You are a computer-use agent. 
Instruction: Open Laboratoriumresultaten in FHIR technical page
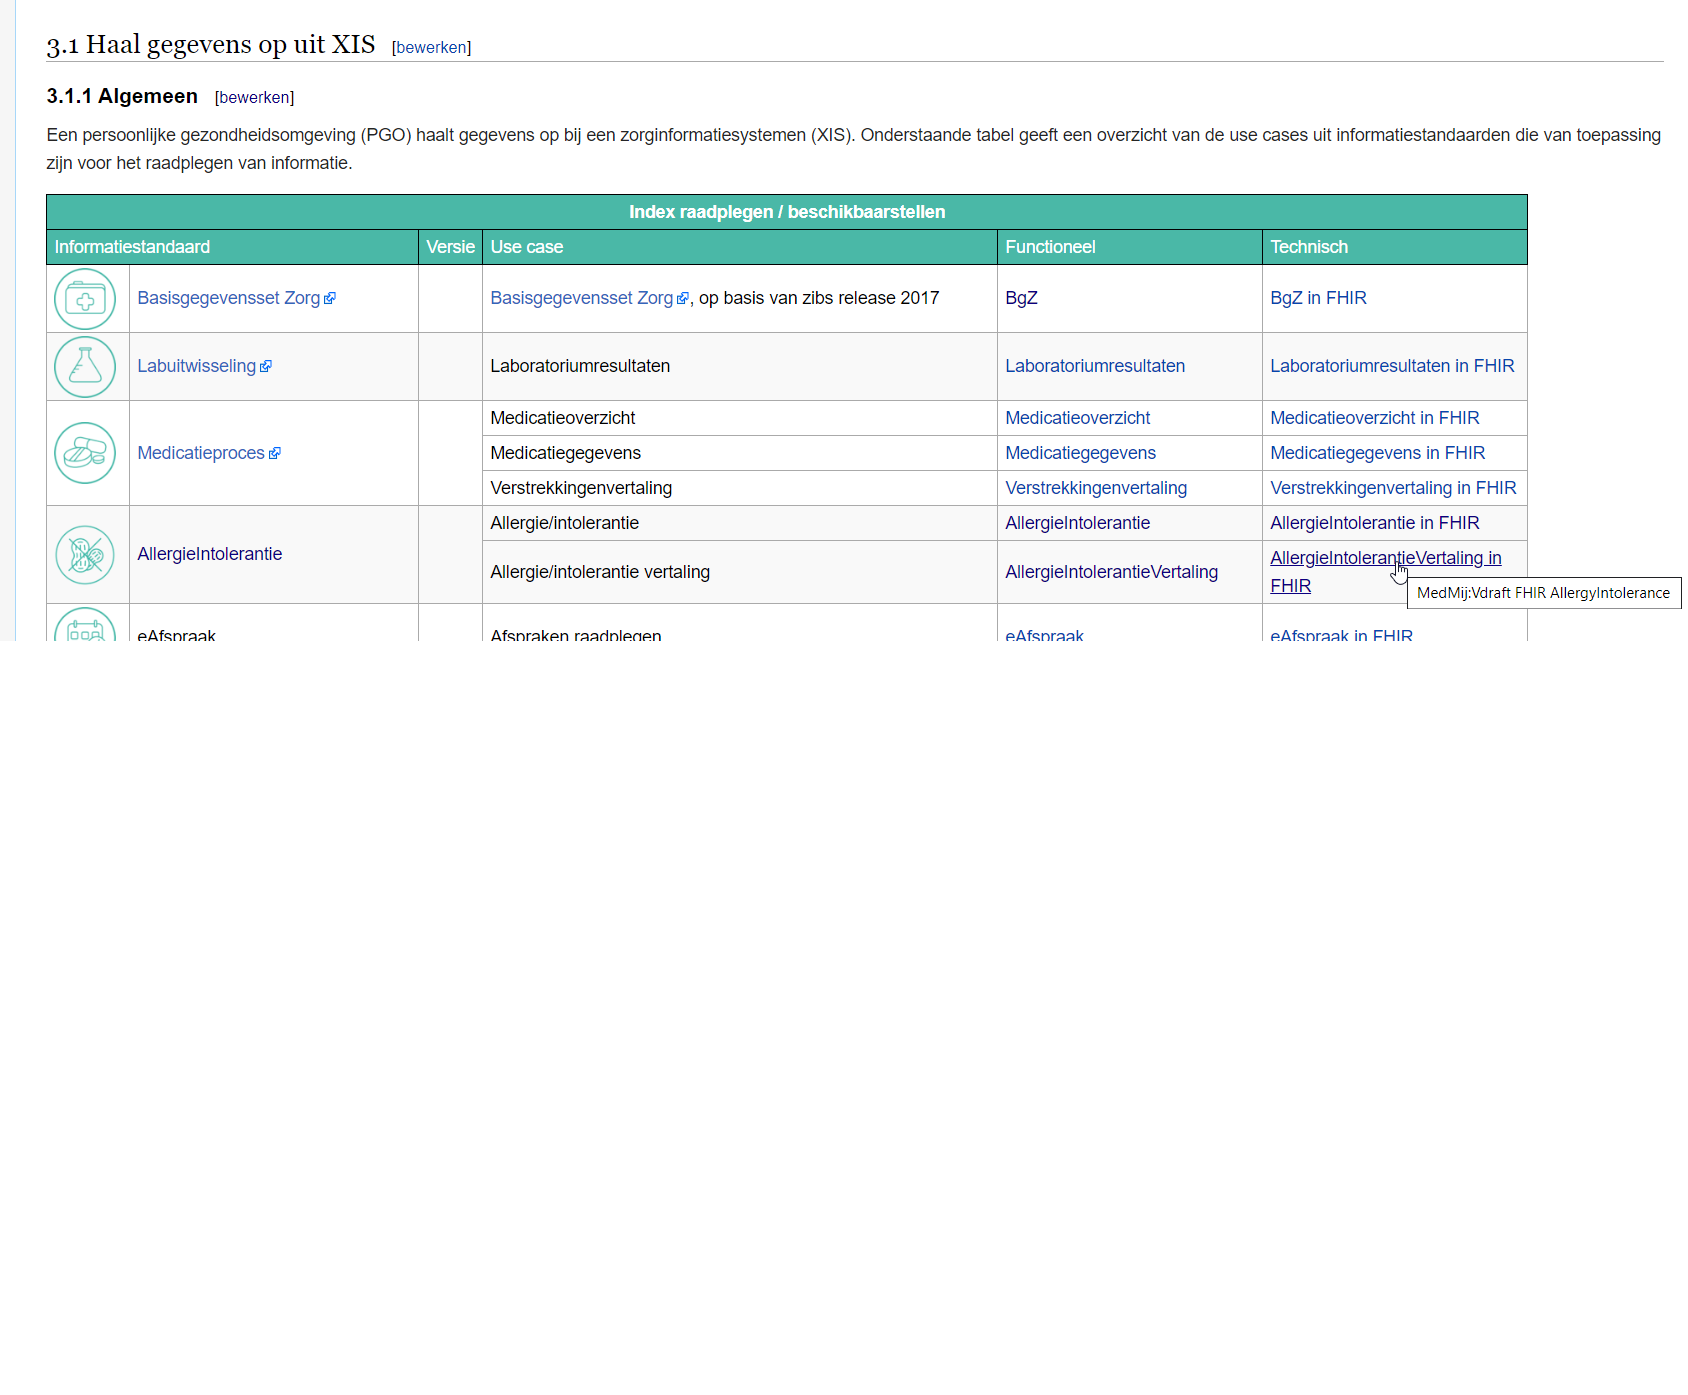(x=1392, y=366)
